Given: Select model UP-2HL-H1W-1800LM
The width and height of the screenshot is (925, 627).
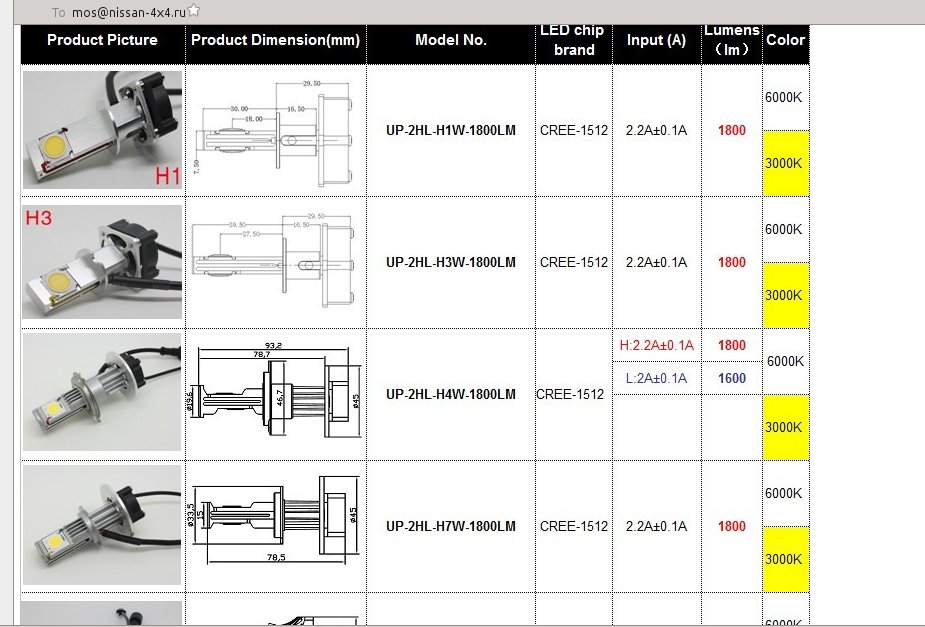Looking at the screenshot, I should tap(451, 130).
